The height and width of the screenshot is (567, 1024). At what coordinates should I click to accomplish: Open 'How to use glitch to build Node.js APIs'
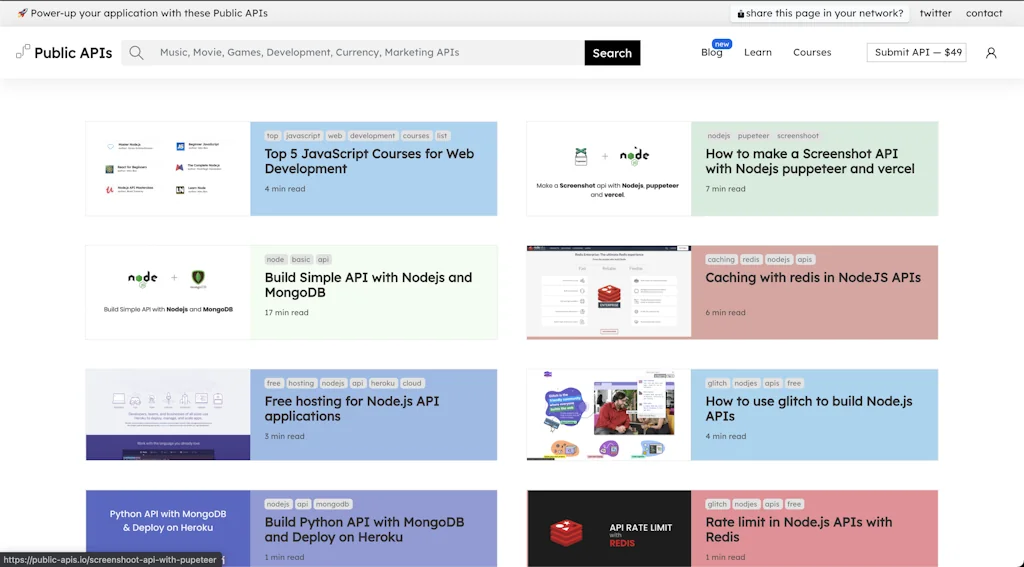point(808,408)
